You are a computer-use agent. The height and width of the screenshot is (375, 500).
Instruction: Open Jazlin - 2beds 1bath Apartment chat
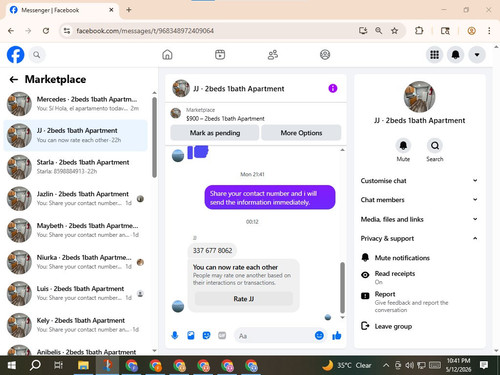point(76,198)
